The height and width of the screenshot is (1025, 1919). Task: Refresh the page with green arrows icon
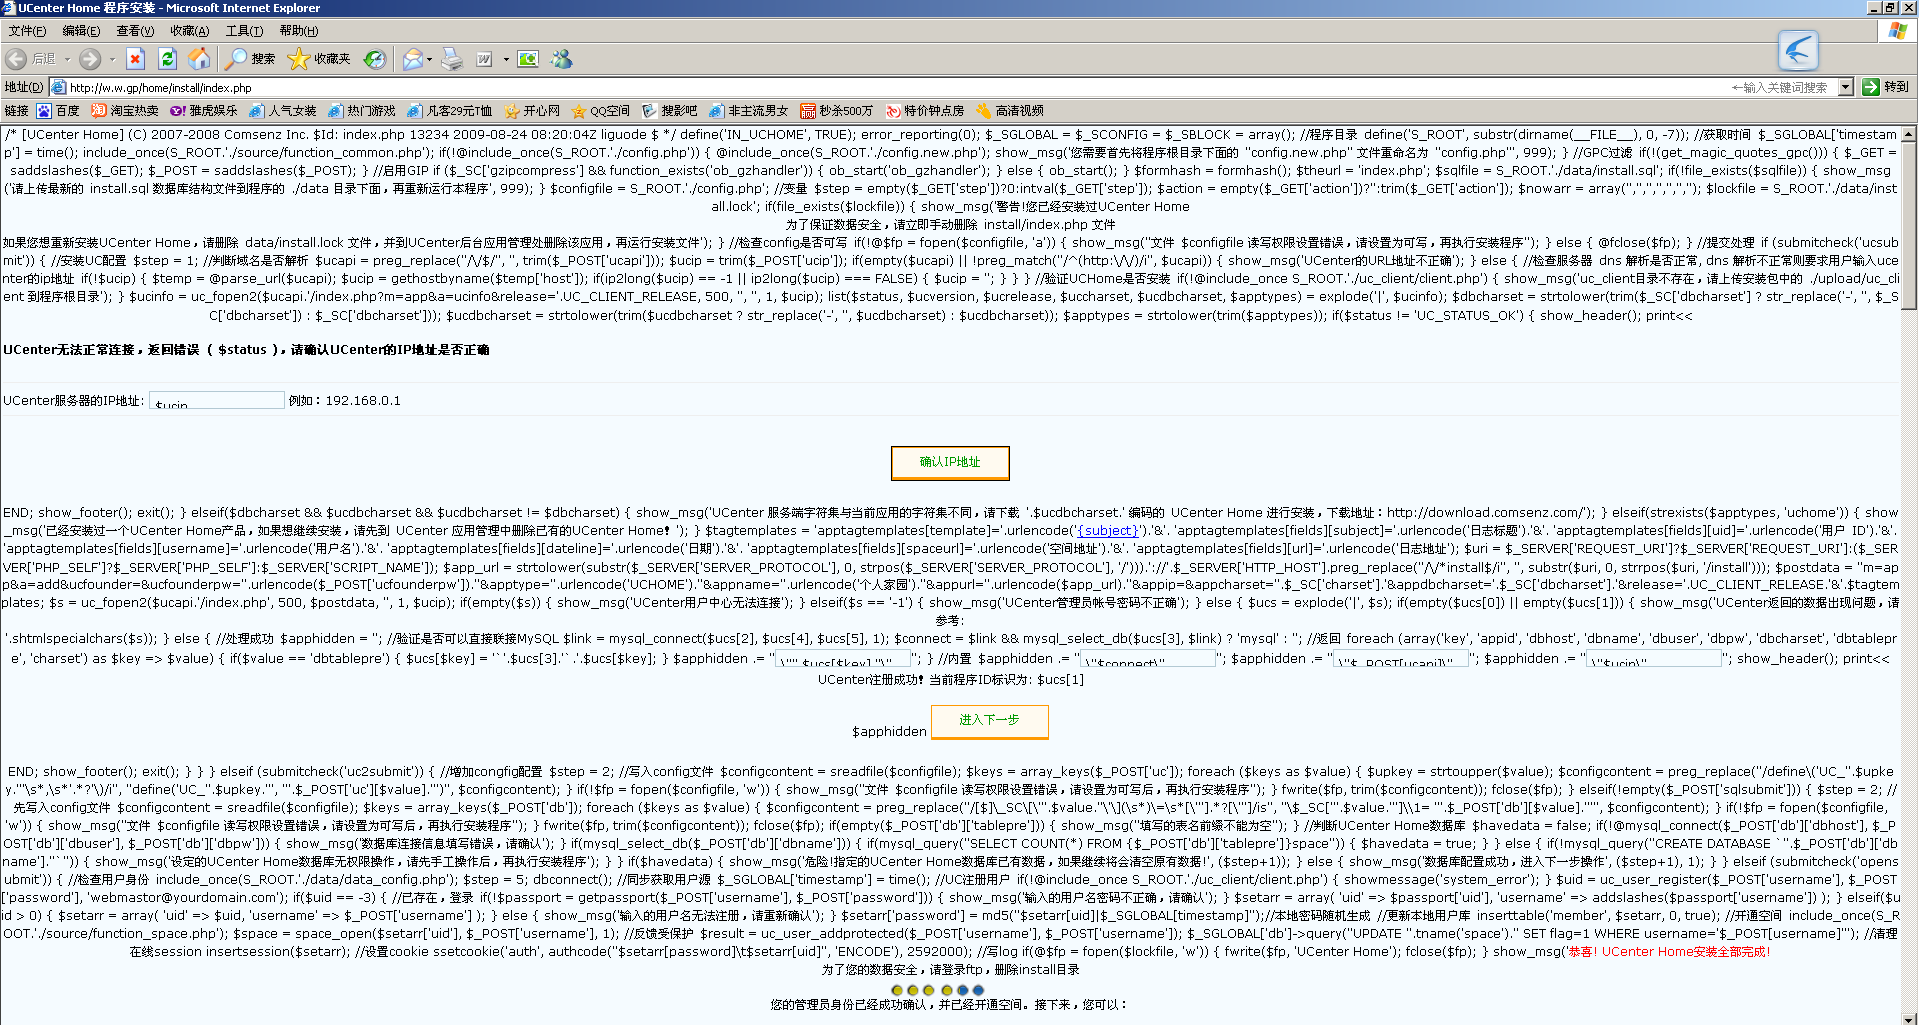coord(167,59)
